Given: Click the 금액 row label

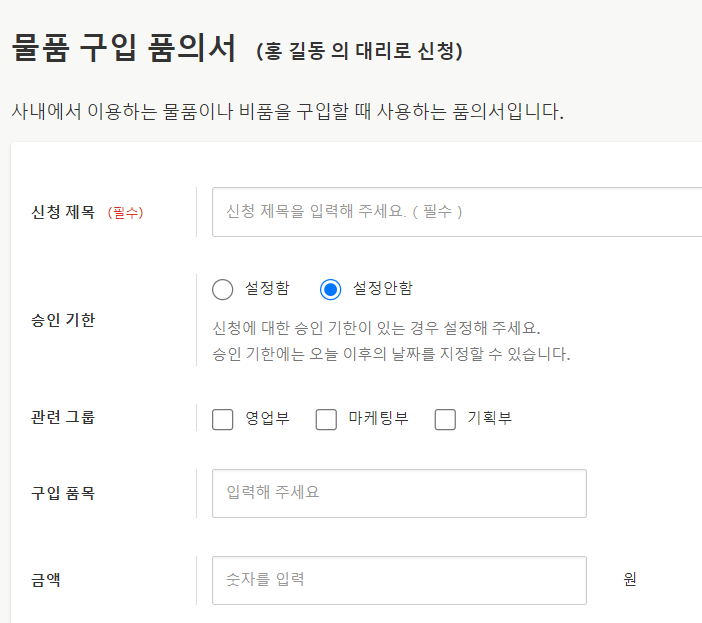Looking at the screenshot, I should tap(46, 580).
